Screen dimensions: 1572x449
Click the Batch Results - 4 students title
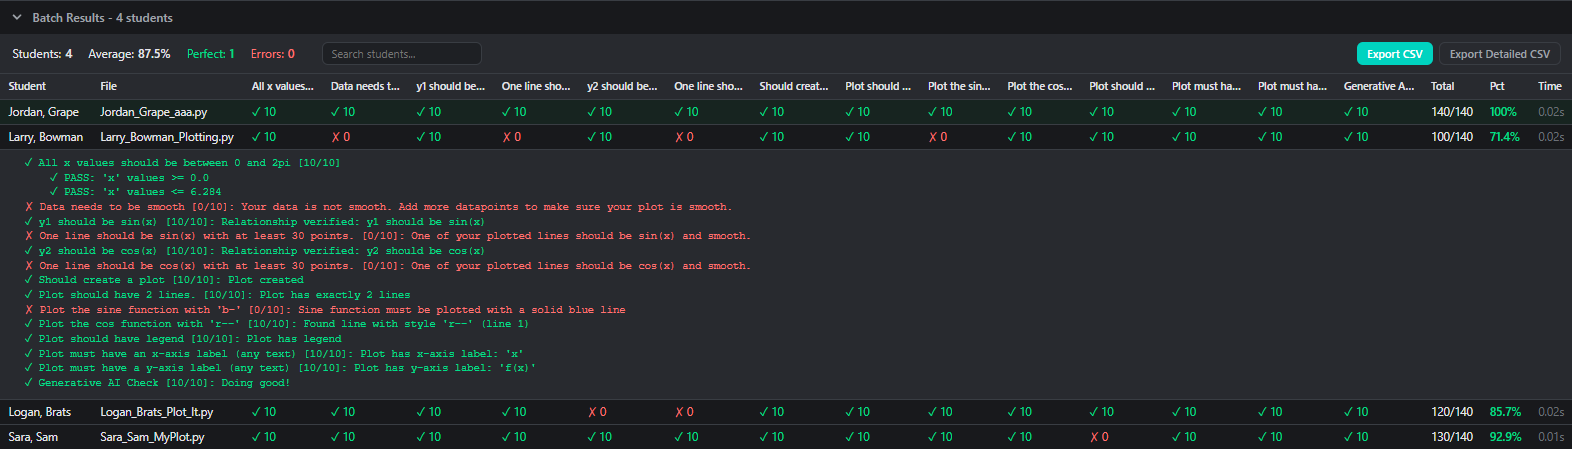click(x=102, y=18)
